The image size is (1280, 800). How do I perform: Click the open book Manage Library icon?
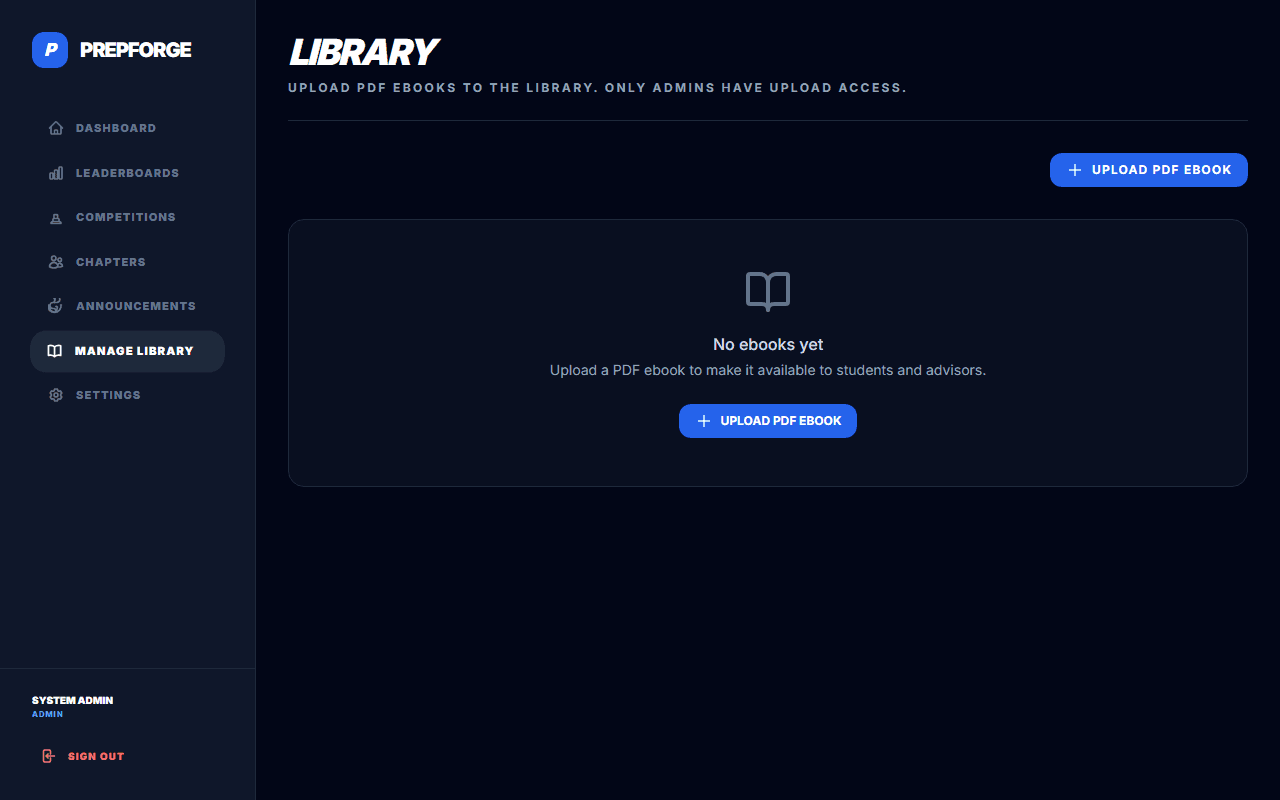[56, 350]
